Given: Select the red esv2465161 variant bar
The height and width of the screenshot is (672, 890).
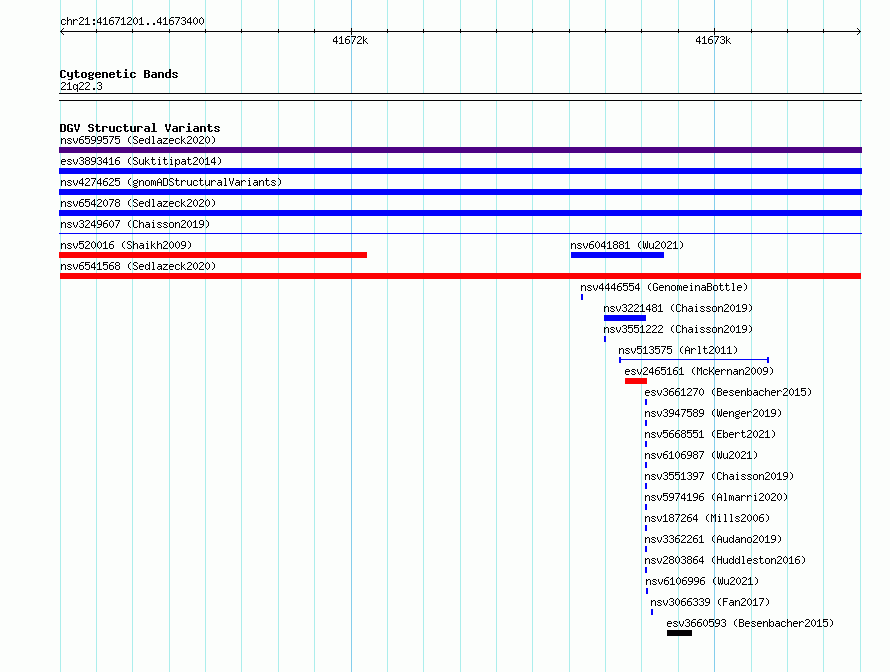Looking at the screenshot, I should (x=636, y=381).
